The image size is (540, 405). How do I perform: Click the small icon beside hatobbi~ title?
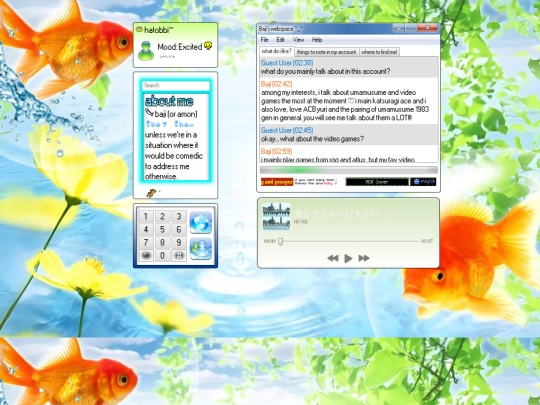tap(139, 29)
